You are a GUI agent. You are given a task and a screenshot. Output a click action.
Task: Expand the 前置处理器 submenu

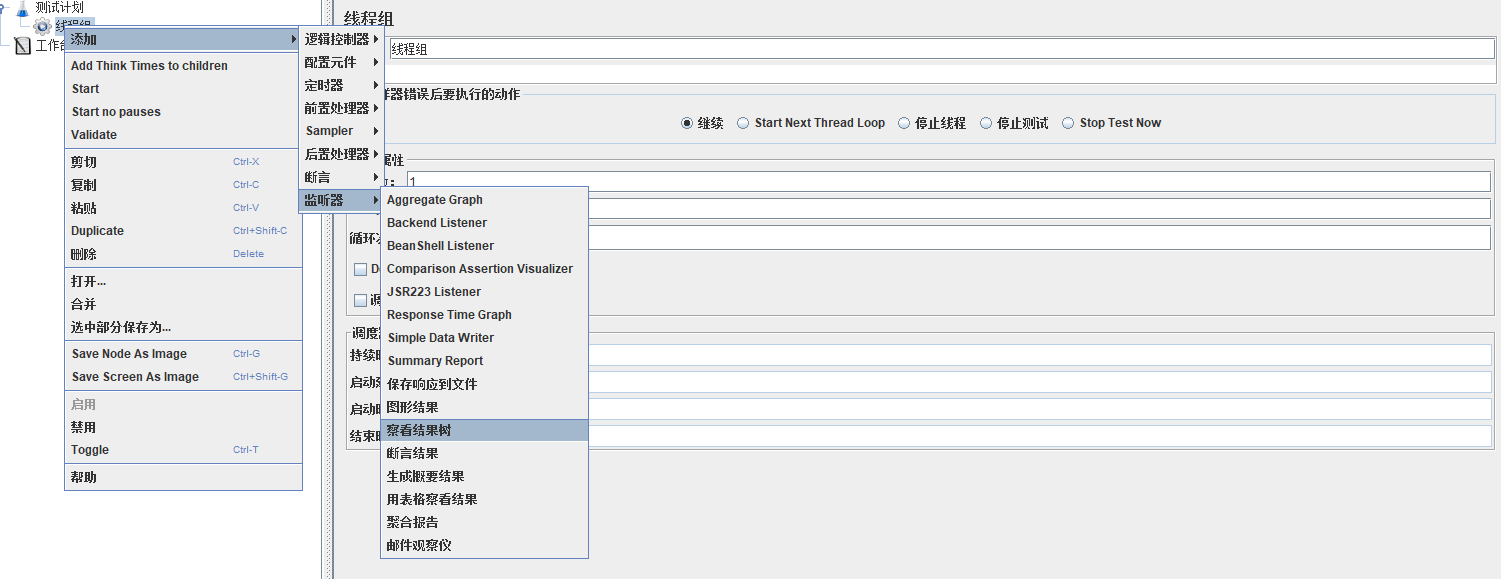[341, 108]
